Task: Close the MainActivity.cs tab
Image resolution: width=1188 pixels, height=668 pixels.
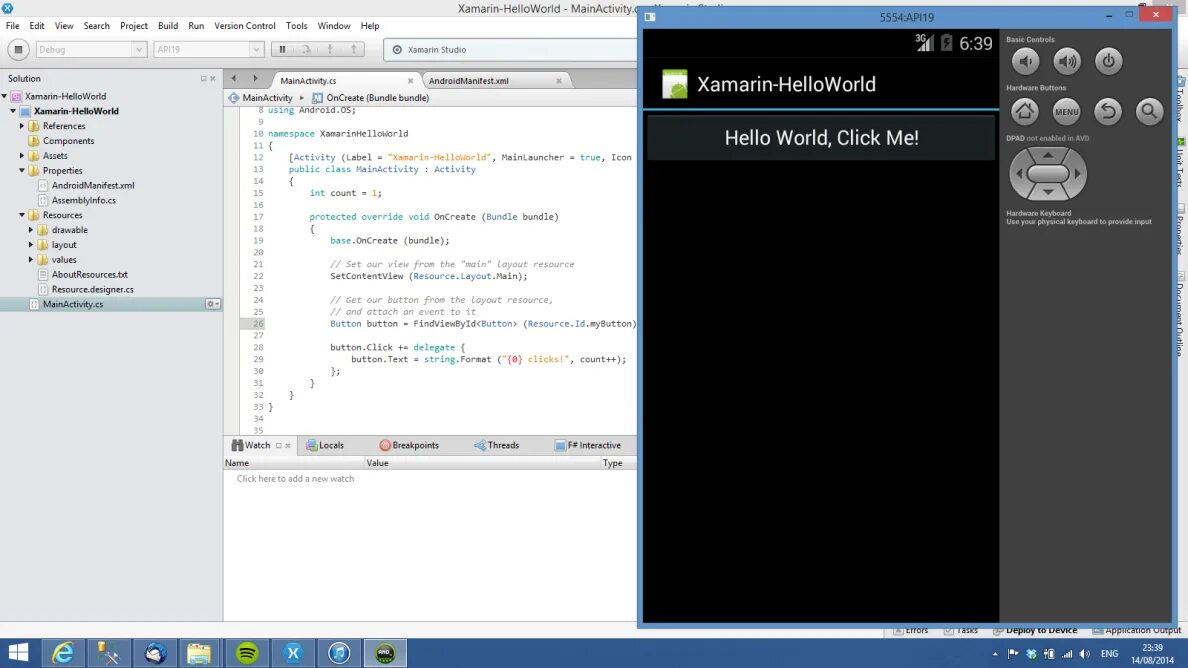Action: 411,81
